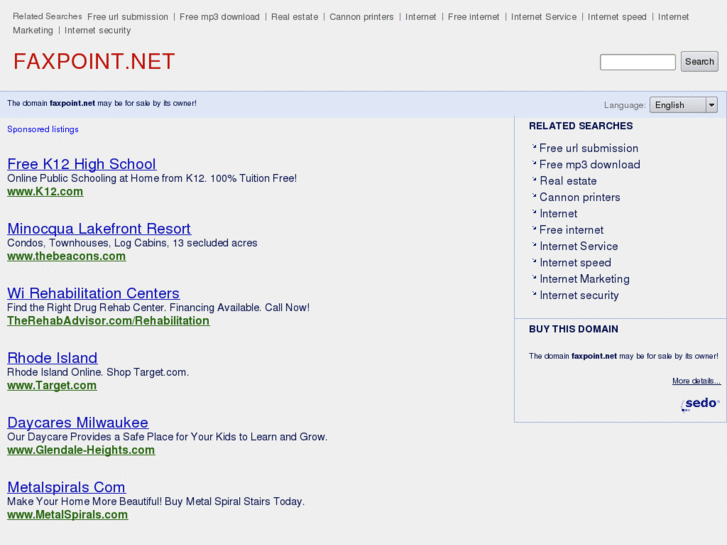This screenshot has height=545, width=727.
Task: Click the Sponsored listings label
Action: (43, 129)
